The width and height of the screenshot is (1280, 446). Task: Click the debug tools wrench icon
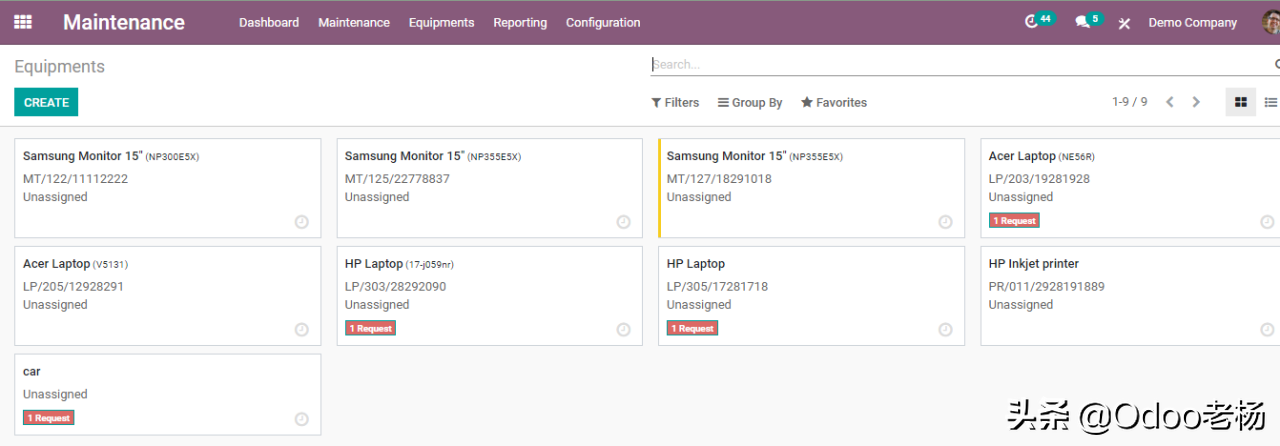(1124, 23)
